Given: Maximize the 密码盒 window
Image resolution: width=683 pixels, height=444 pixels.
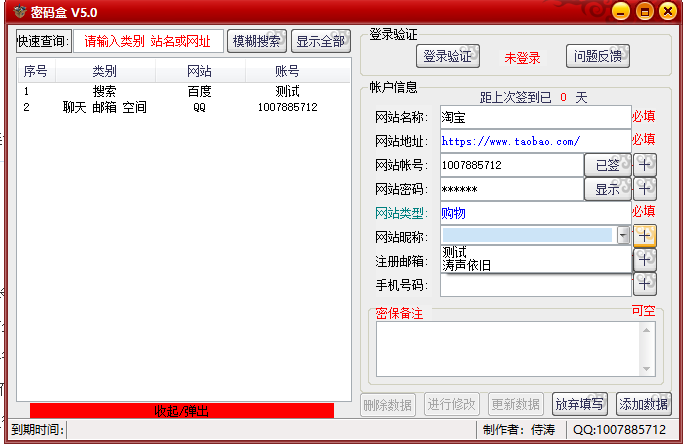Looking at the screenshot, I should [x=644, y=12].
